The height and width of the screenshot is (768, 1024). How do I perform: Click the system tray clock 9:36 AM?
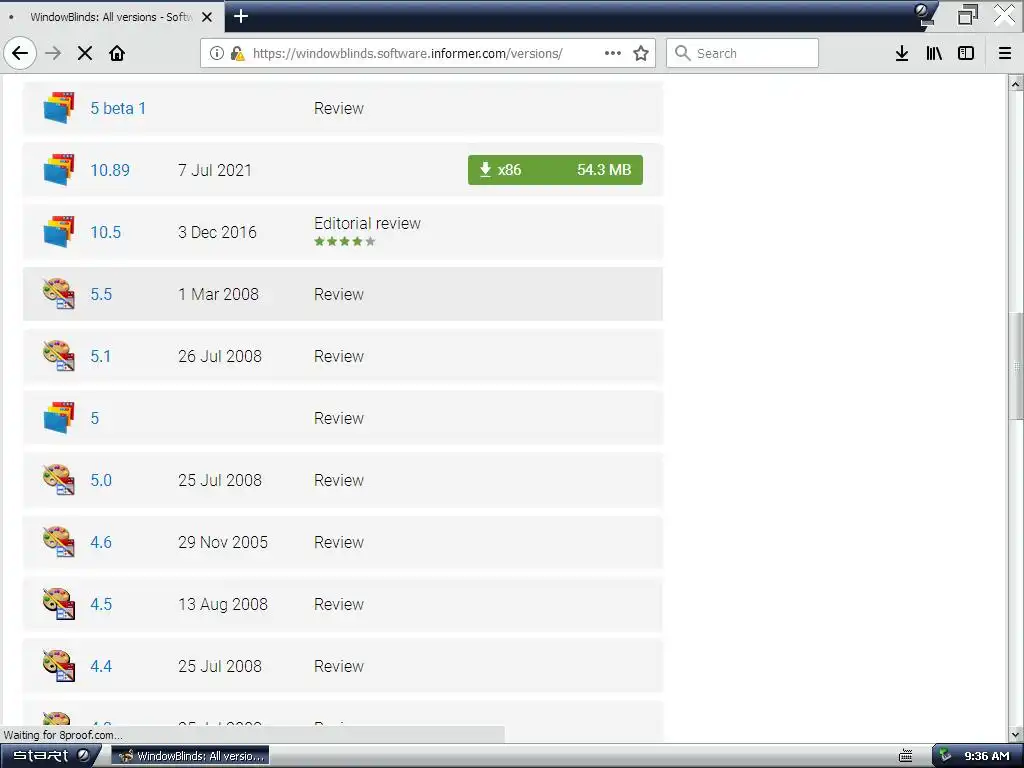pos(987,756)
